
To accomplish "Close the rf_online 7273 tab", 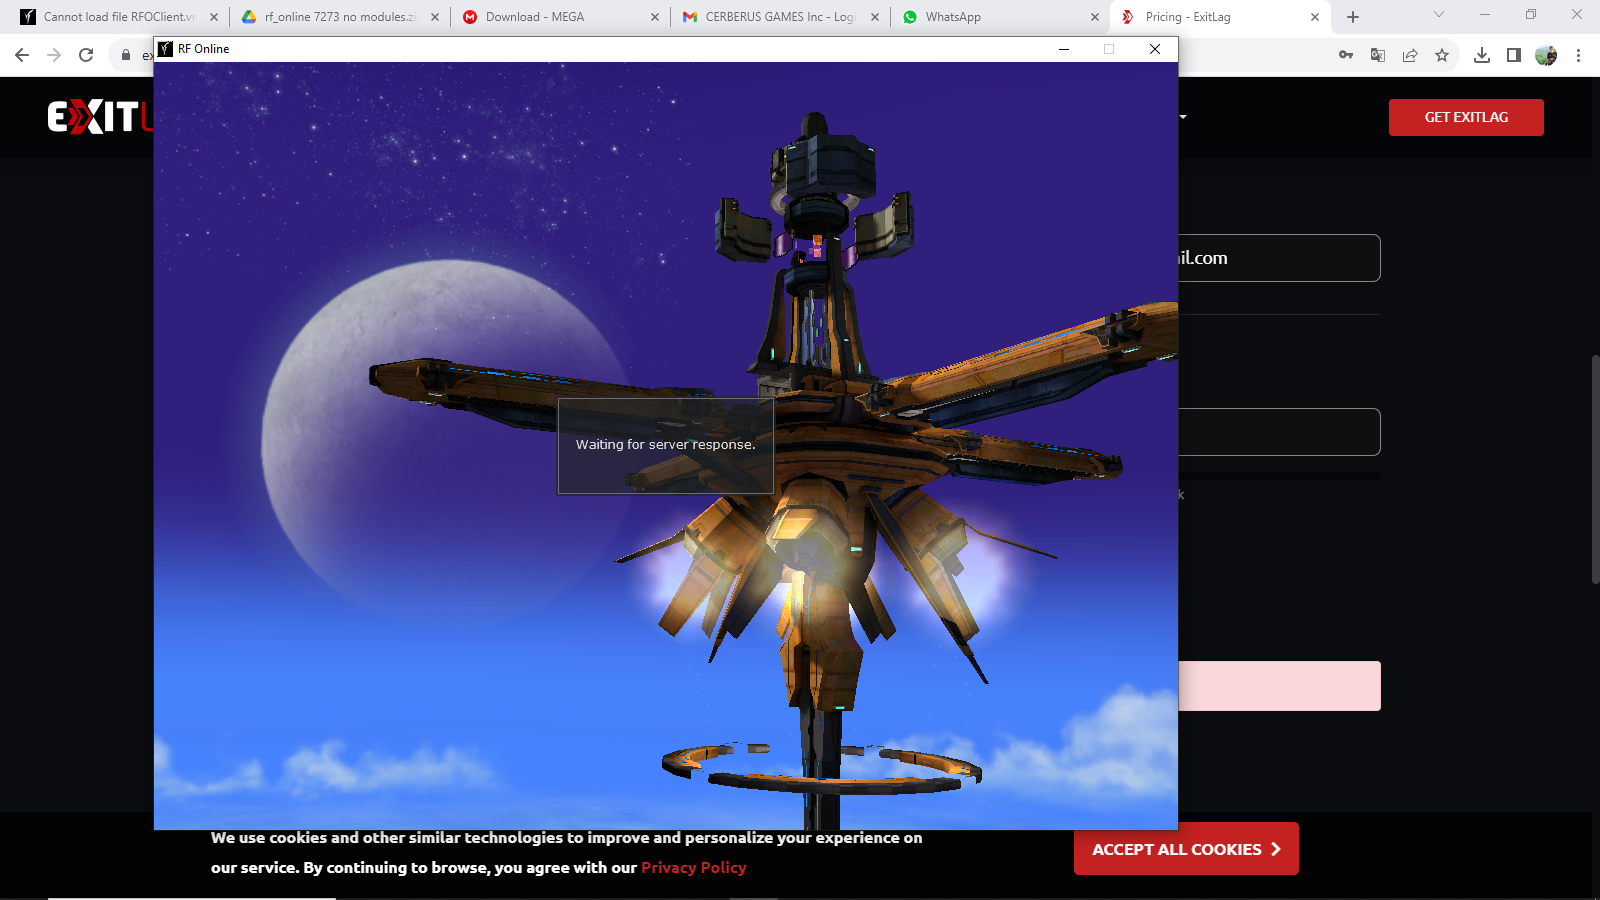I will (435, 17).
